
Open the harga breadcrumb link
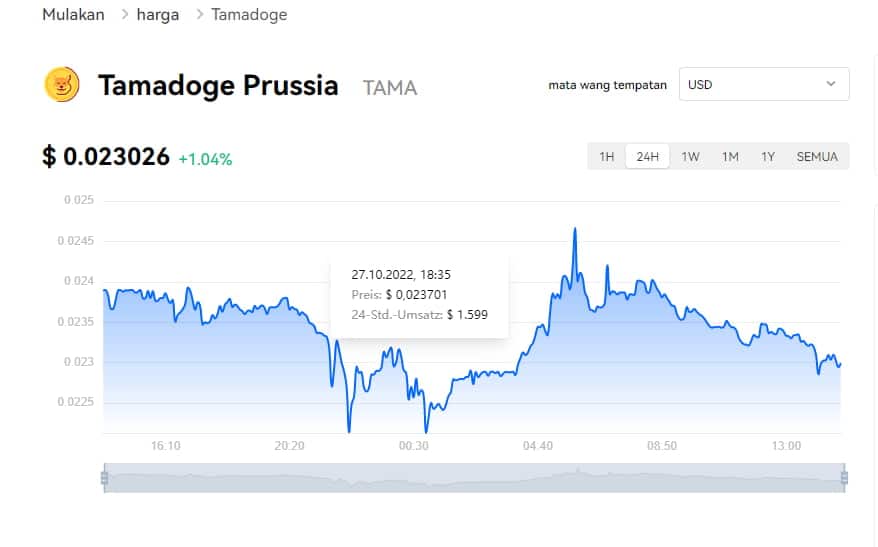click(158, 15)
